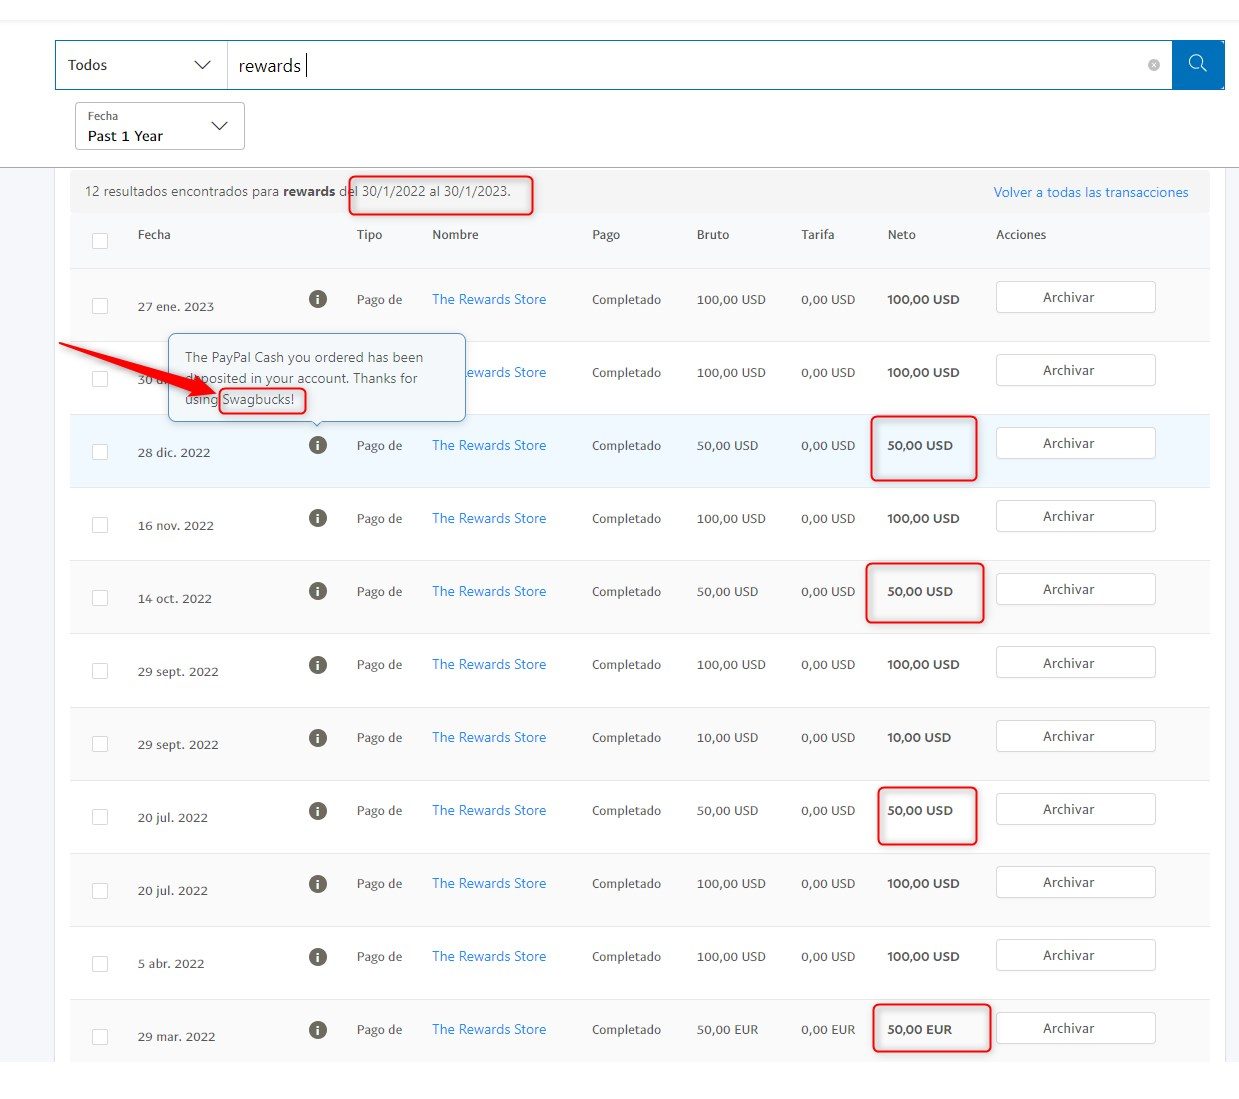Open info icon for 28 dic. 2022 payment
Viewport: 1239px width, 1099px height.
coord(318,445)
